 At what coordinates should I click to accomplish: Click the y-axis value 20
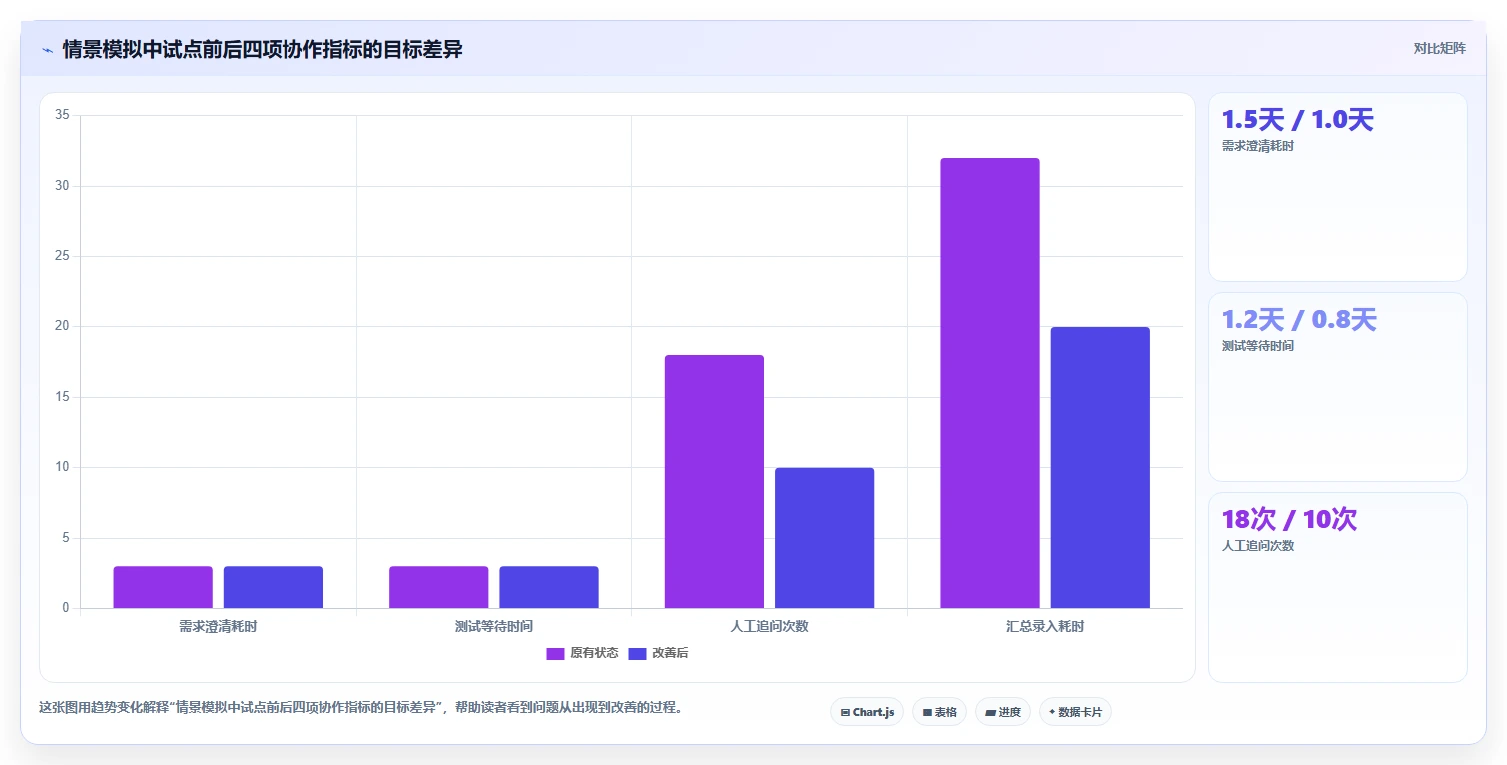[62, 326]
